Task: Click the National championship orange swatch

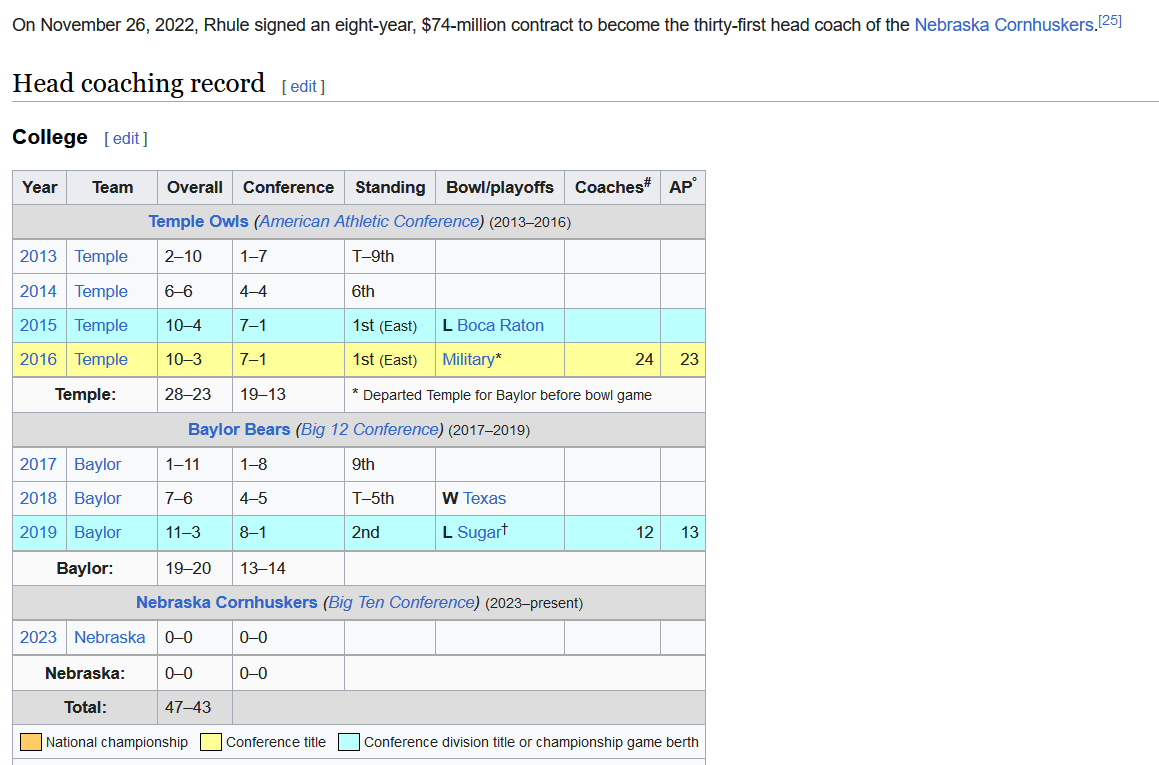Action: click(30, 742)
